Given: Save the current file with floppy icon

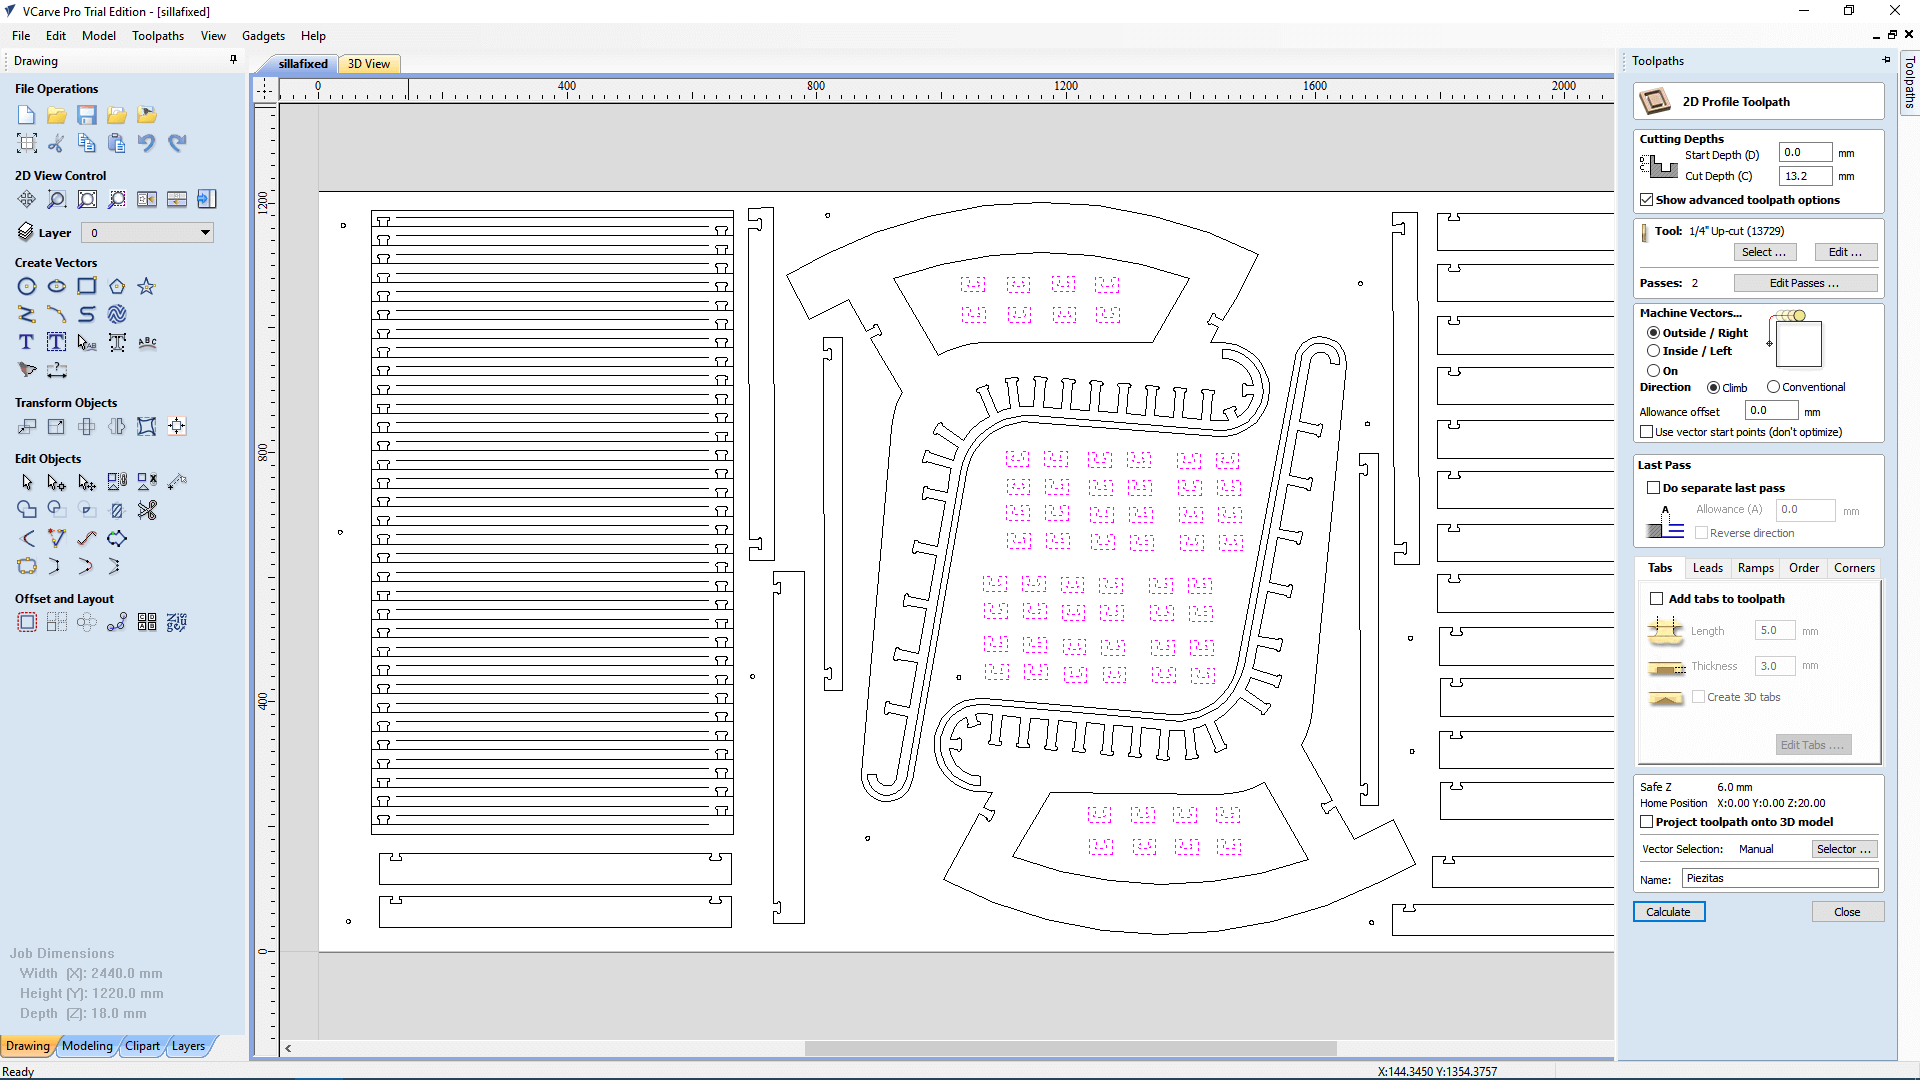Looking at the screenshot, I should [87, 115].
